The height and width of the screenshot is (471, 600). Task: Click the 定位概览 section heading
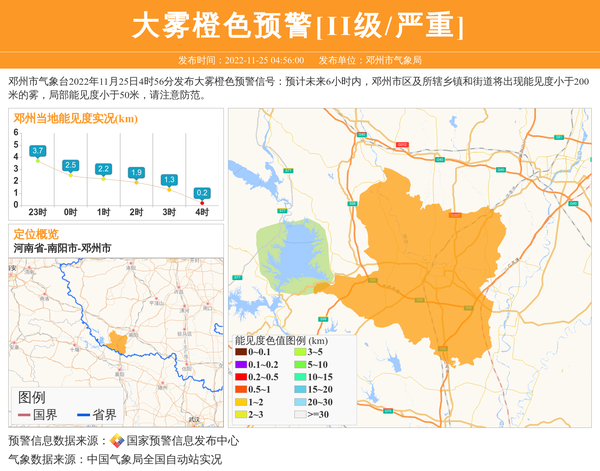tap(36, 233)
